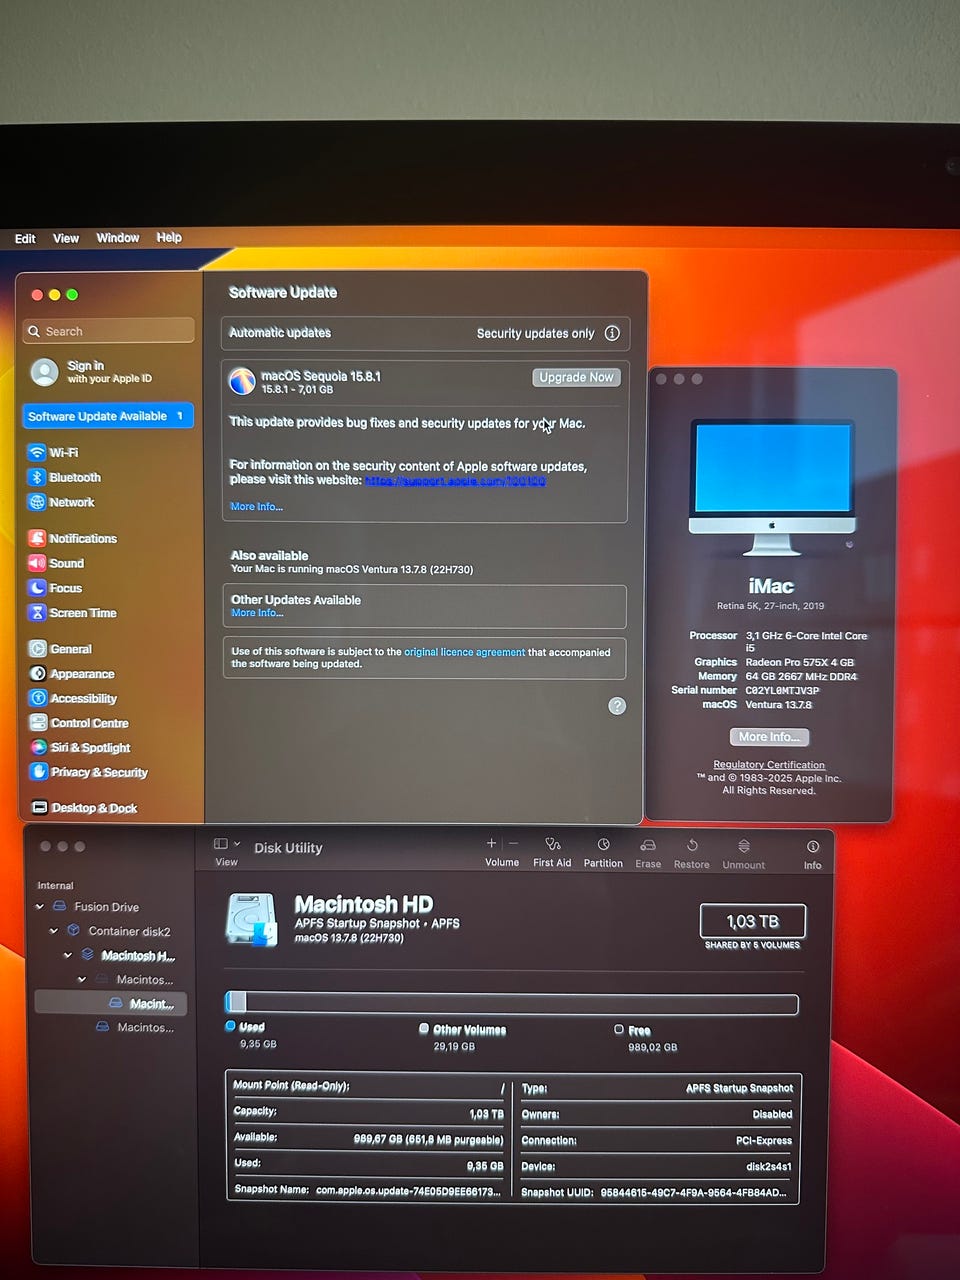
Task: Select Accessibility in the sidebar
Action: (x=73, y=699)
